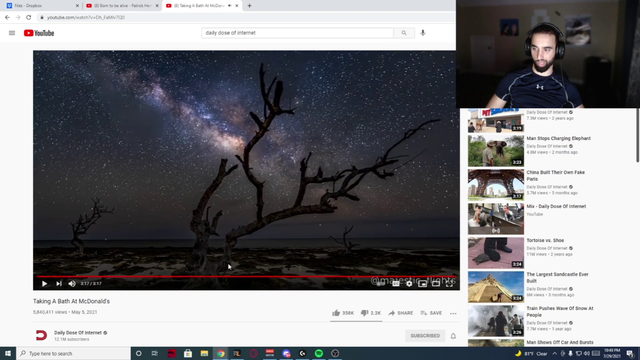Click the browser address bar URL
Screen dimensions: 640x360
tap(86, 18)
